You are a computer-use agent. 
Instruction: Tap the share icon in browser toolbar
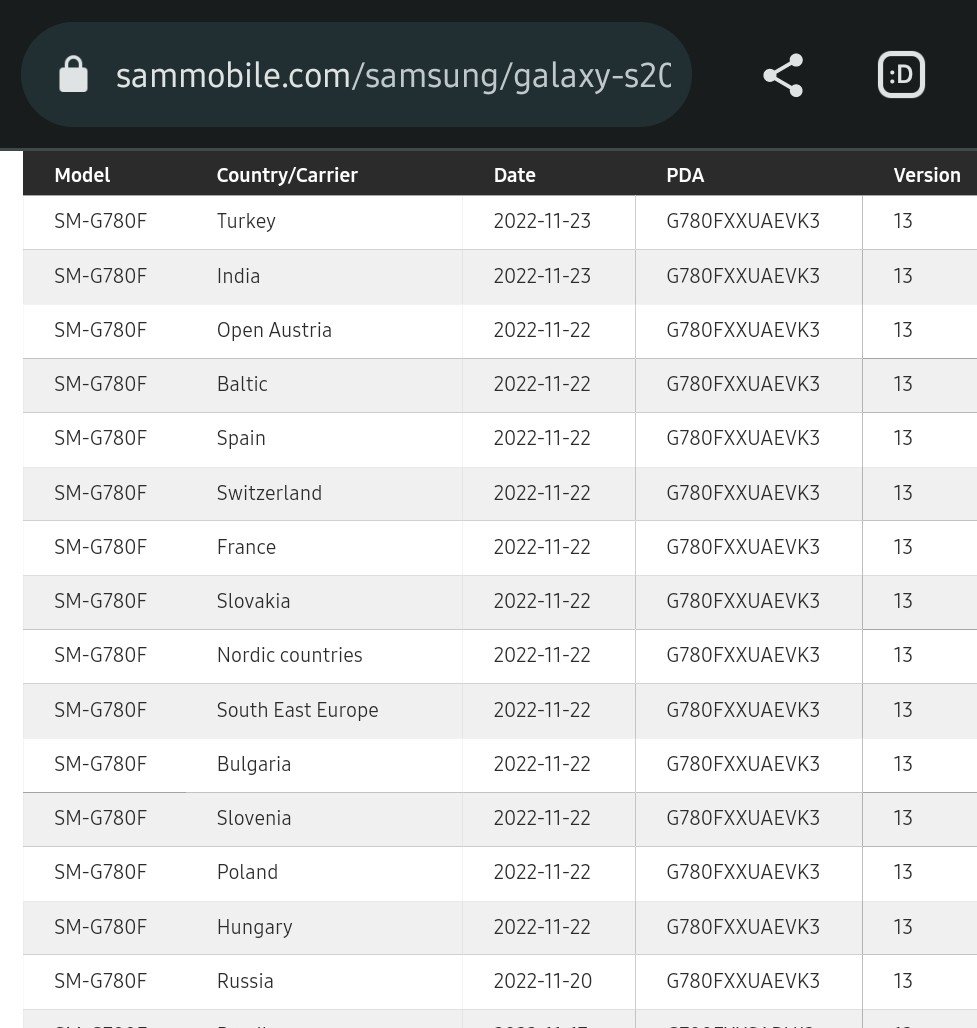coord(782,76)
